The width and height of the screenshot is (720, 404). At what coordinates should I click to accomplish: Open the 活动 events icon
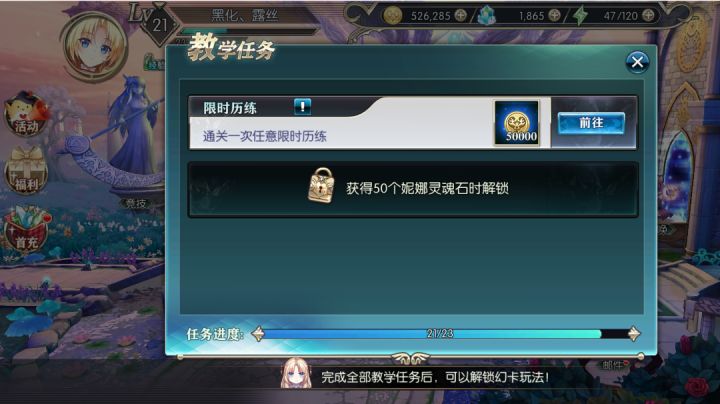pyautogui.click(x=25, y=114)
